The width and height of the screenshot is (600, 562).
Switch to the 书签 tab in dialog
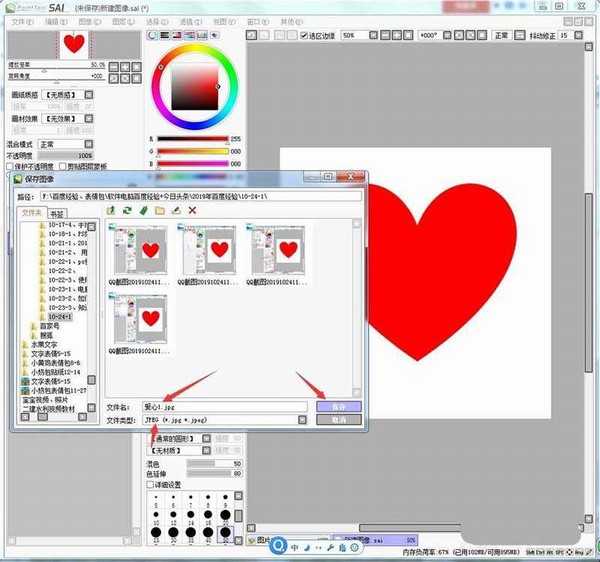[x=57, y=213]
